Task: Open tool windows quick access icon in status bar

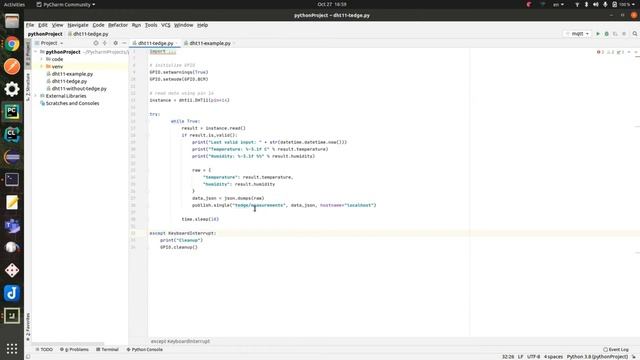Action: (x=28, y=356)
